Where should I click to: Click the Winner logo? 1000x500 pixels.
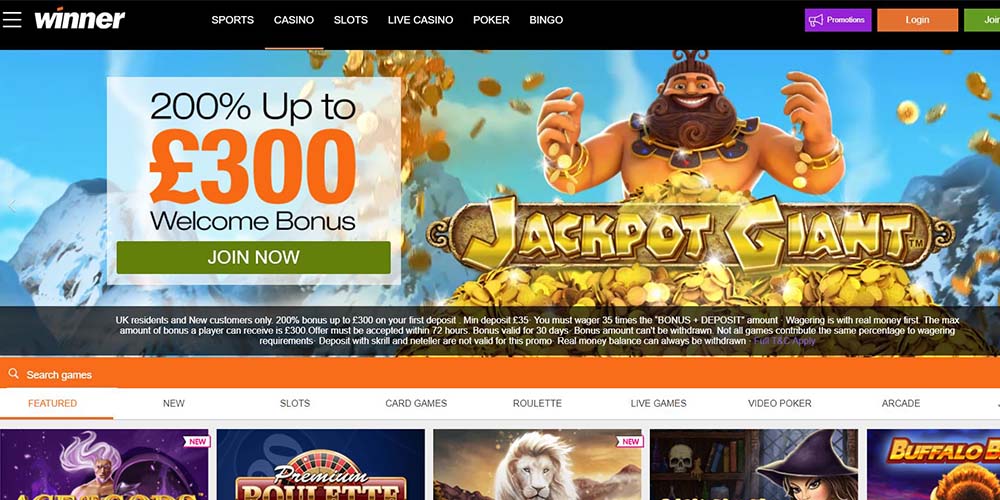tap(80, 18)
